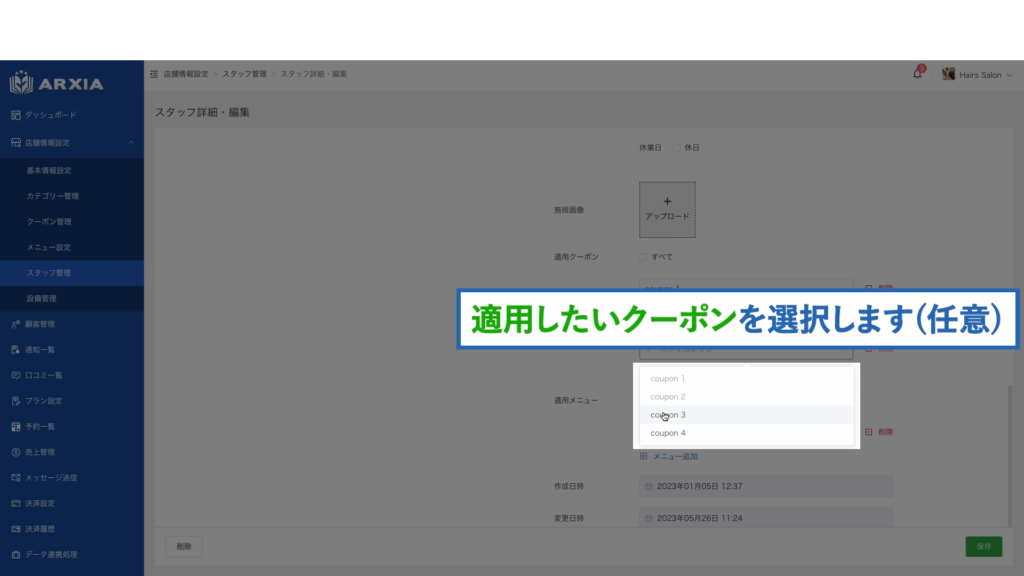Open the メッセージ送信 icon in sidebar

click(16, 477)
